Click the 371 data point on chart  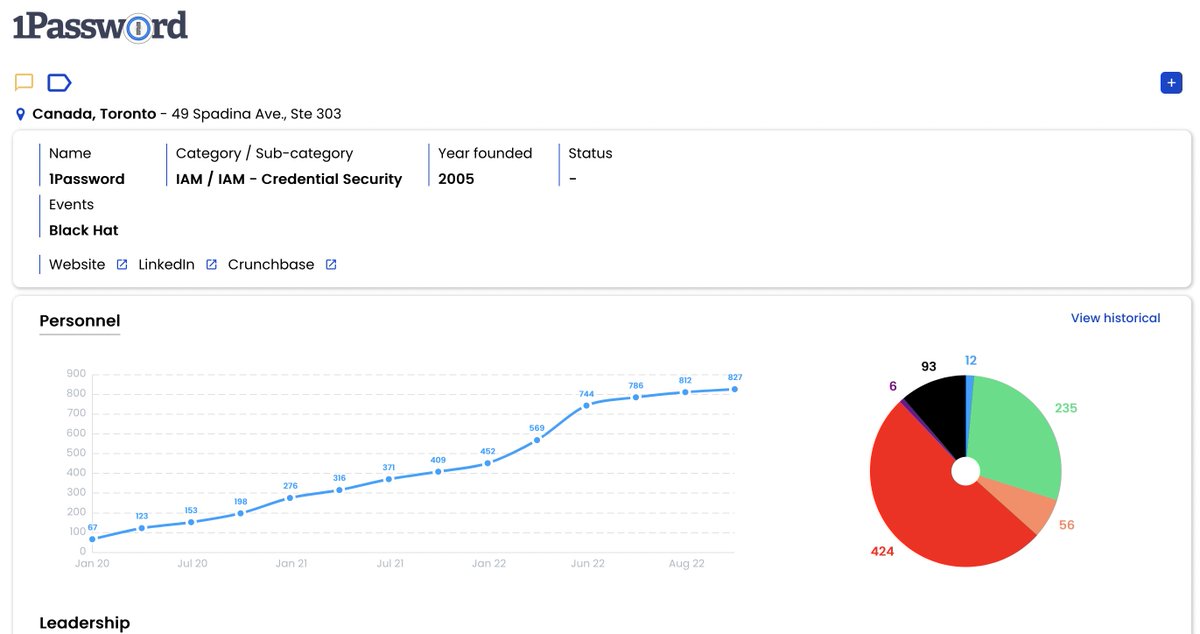(x=389, y=479)
